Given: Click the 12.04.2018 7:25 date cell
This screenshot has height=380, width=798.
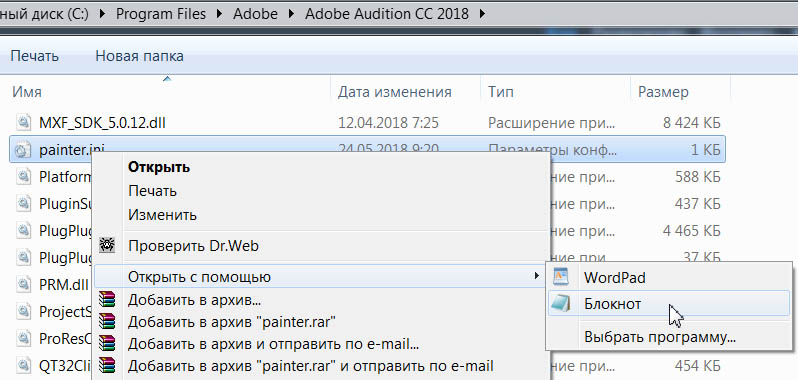Looking at the screenshot, I should [x=388, y=123].
